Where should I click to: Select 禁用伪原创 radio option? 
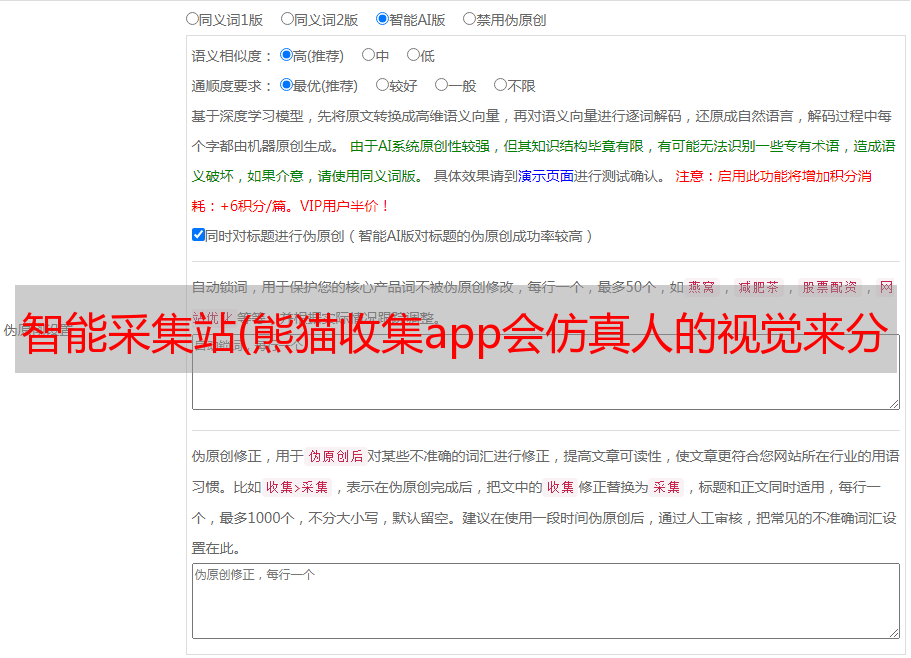[x=469, y=19]
